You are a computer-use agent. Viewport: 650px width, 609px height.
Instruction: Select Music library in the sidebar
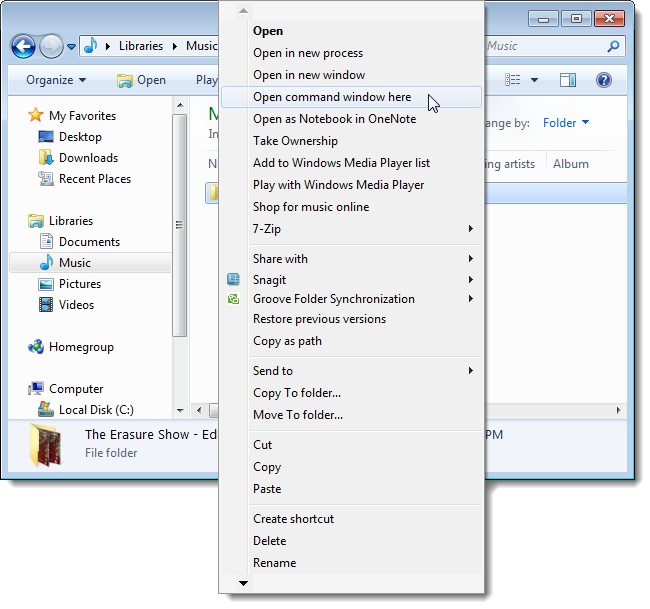click(90, 263)
